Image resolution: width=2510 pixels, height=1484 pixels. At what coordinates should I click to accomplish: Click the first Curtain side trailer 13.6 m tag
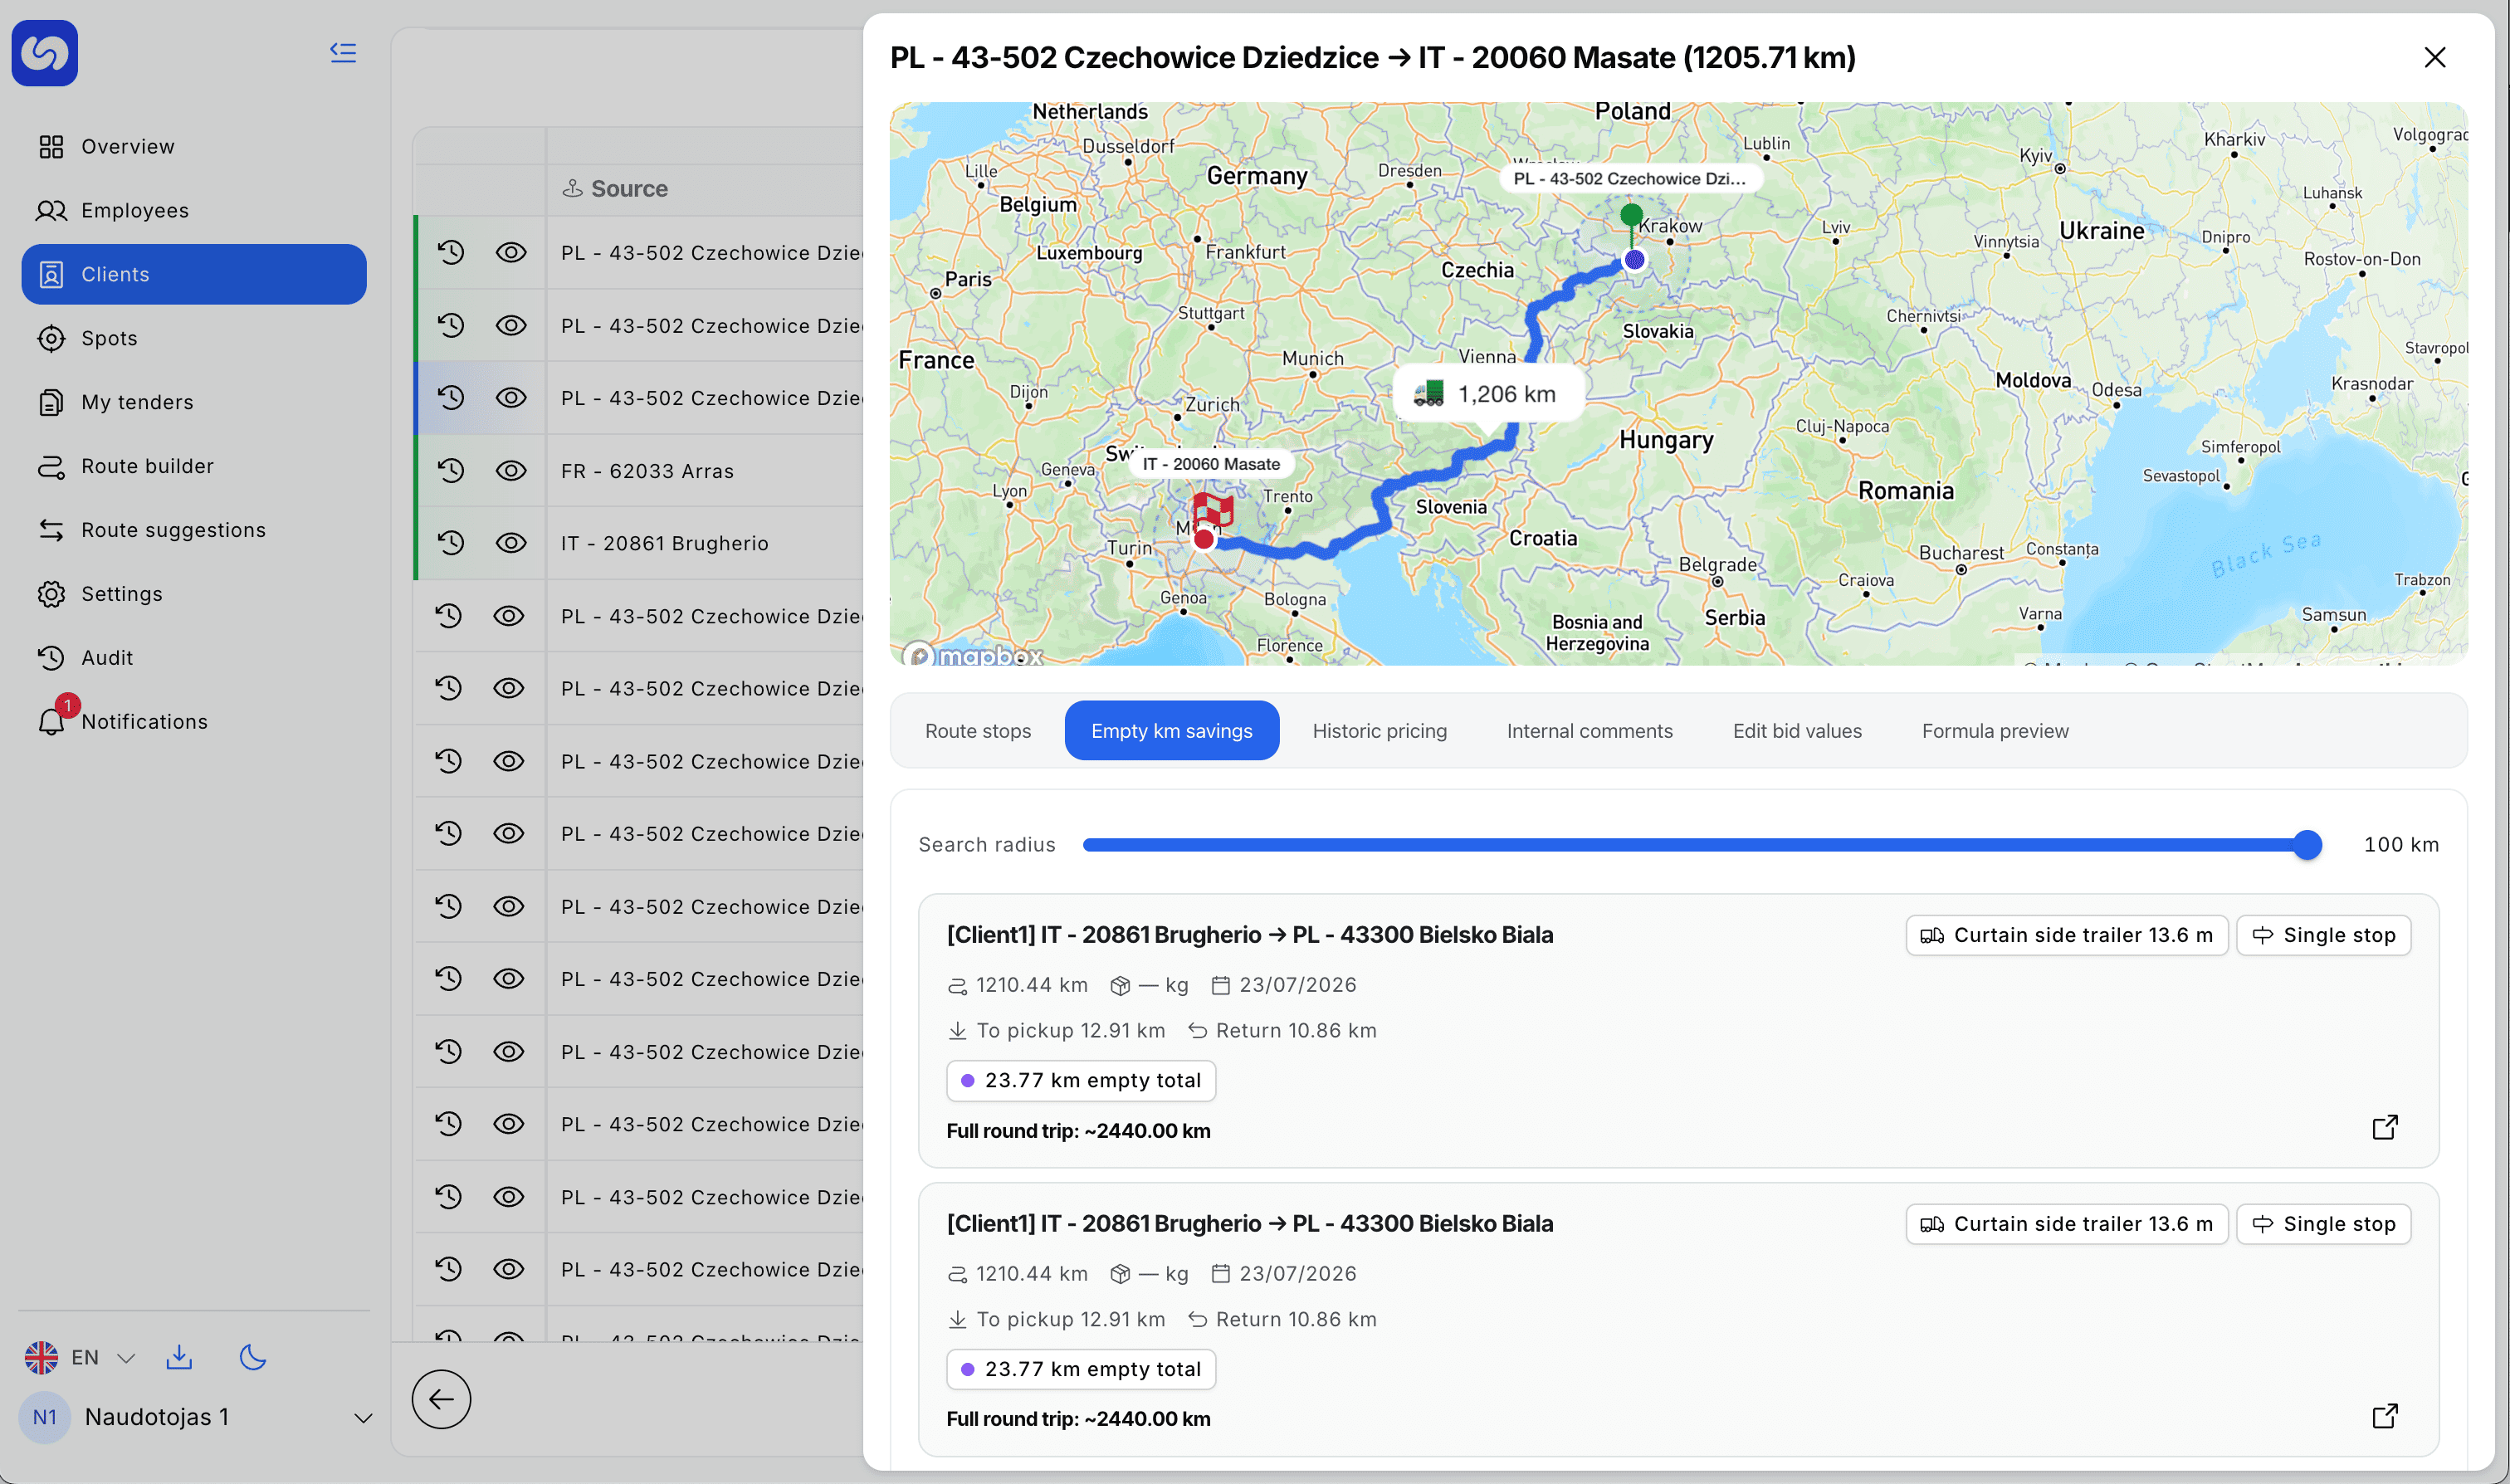tap(2066, 935)
